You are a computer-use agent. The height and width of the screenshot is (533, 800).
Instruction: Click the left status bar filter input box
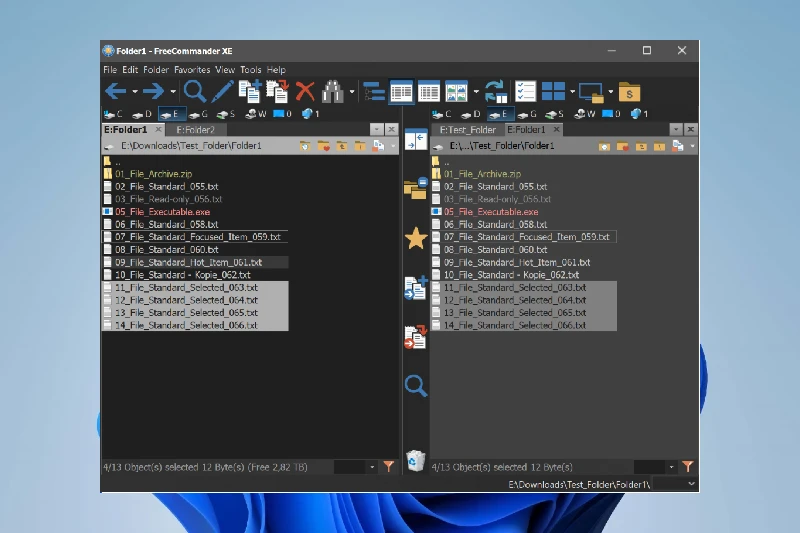pos(350,467)
